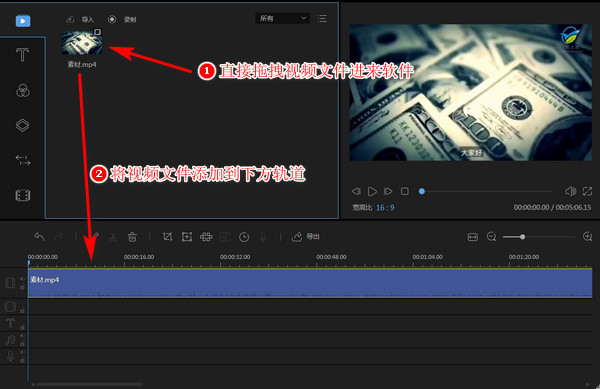Open the Filters panel with three circles
600x389 pixels.
point(23,91)
